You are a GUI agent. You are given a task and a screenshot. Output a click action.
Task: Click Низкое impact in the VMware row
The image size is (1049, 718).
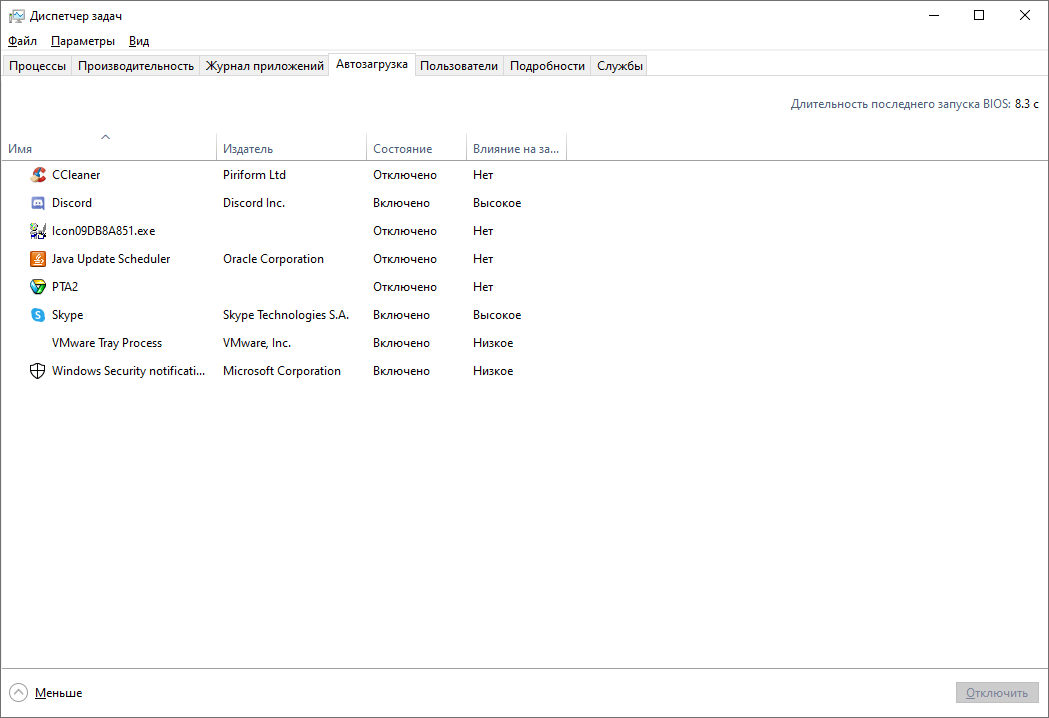[x=493, y=343]
